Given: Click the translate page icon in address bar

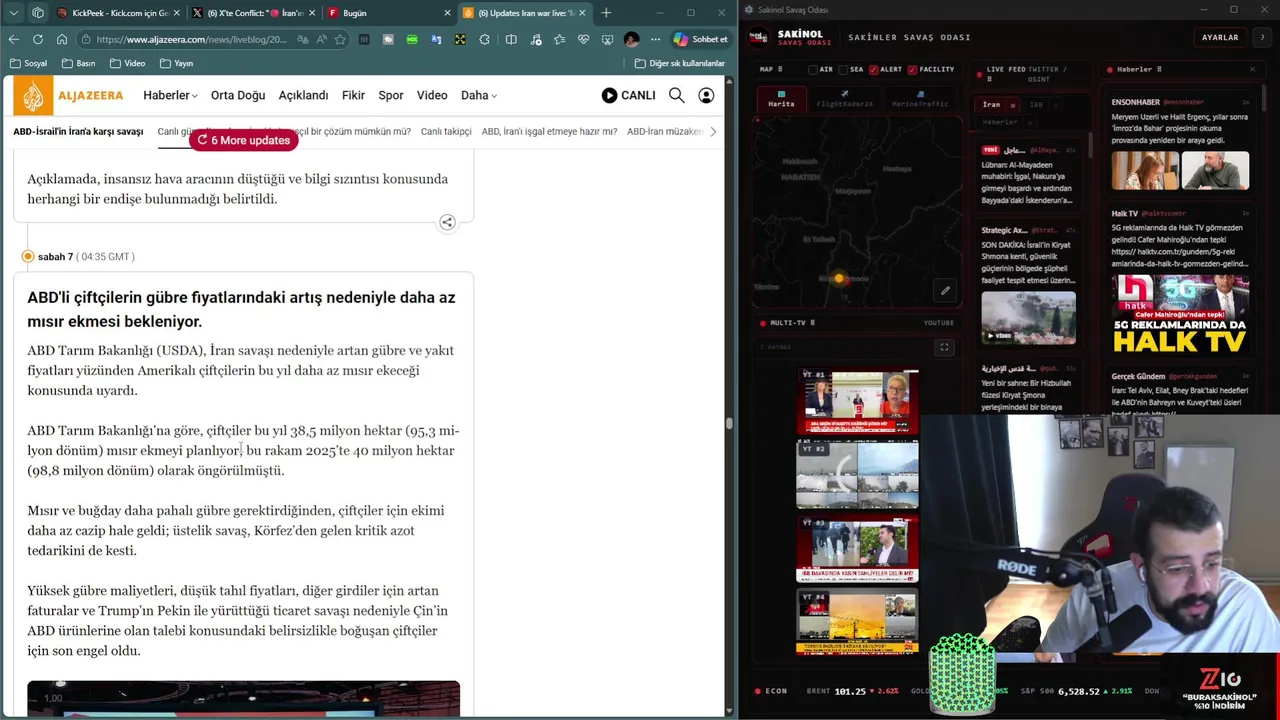Looking at the screenshot, I should click(303, 39).
